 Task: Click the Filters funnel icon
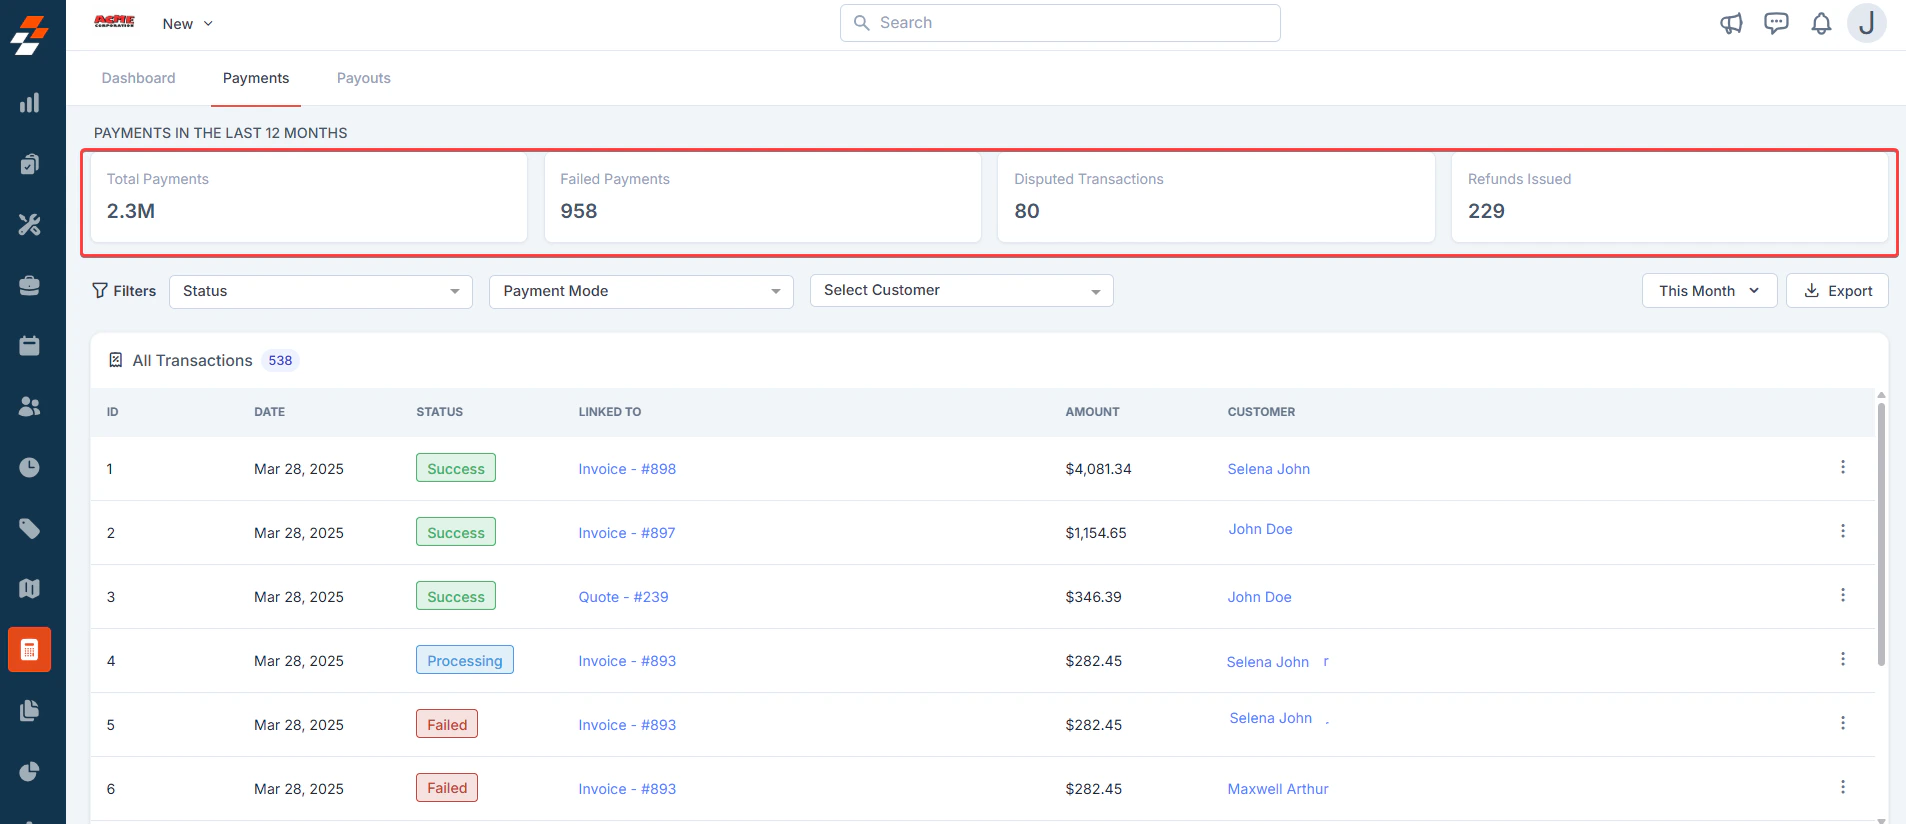[x=100, y=290]
